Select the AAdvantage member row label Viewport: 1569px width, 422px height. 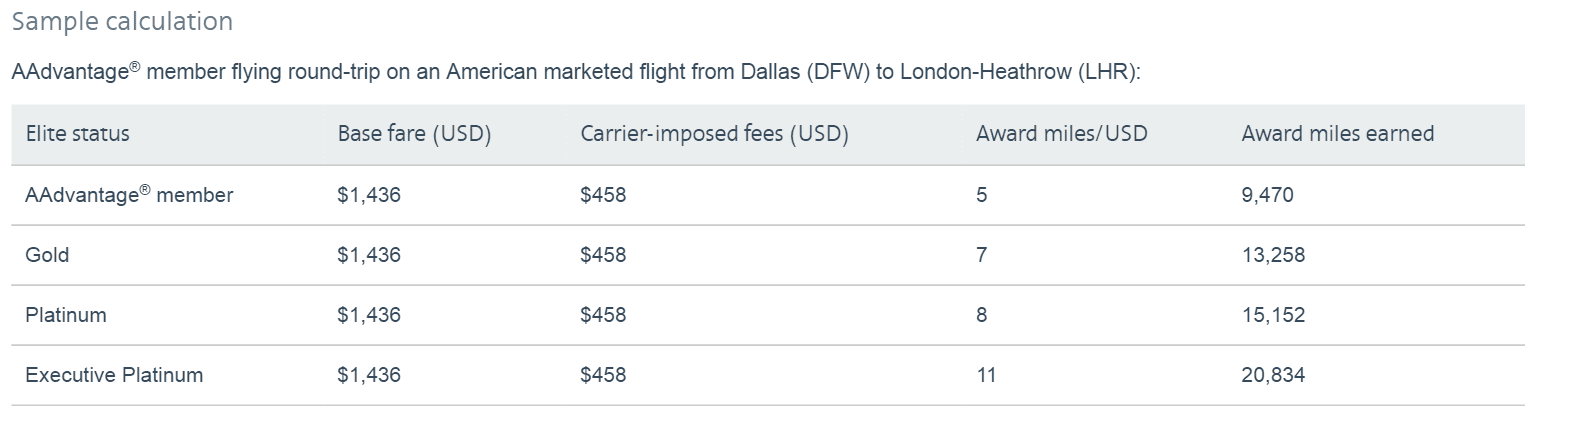(x=129, y=195)
